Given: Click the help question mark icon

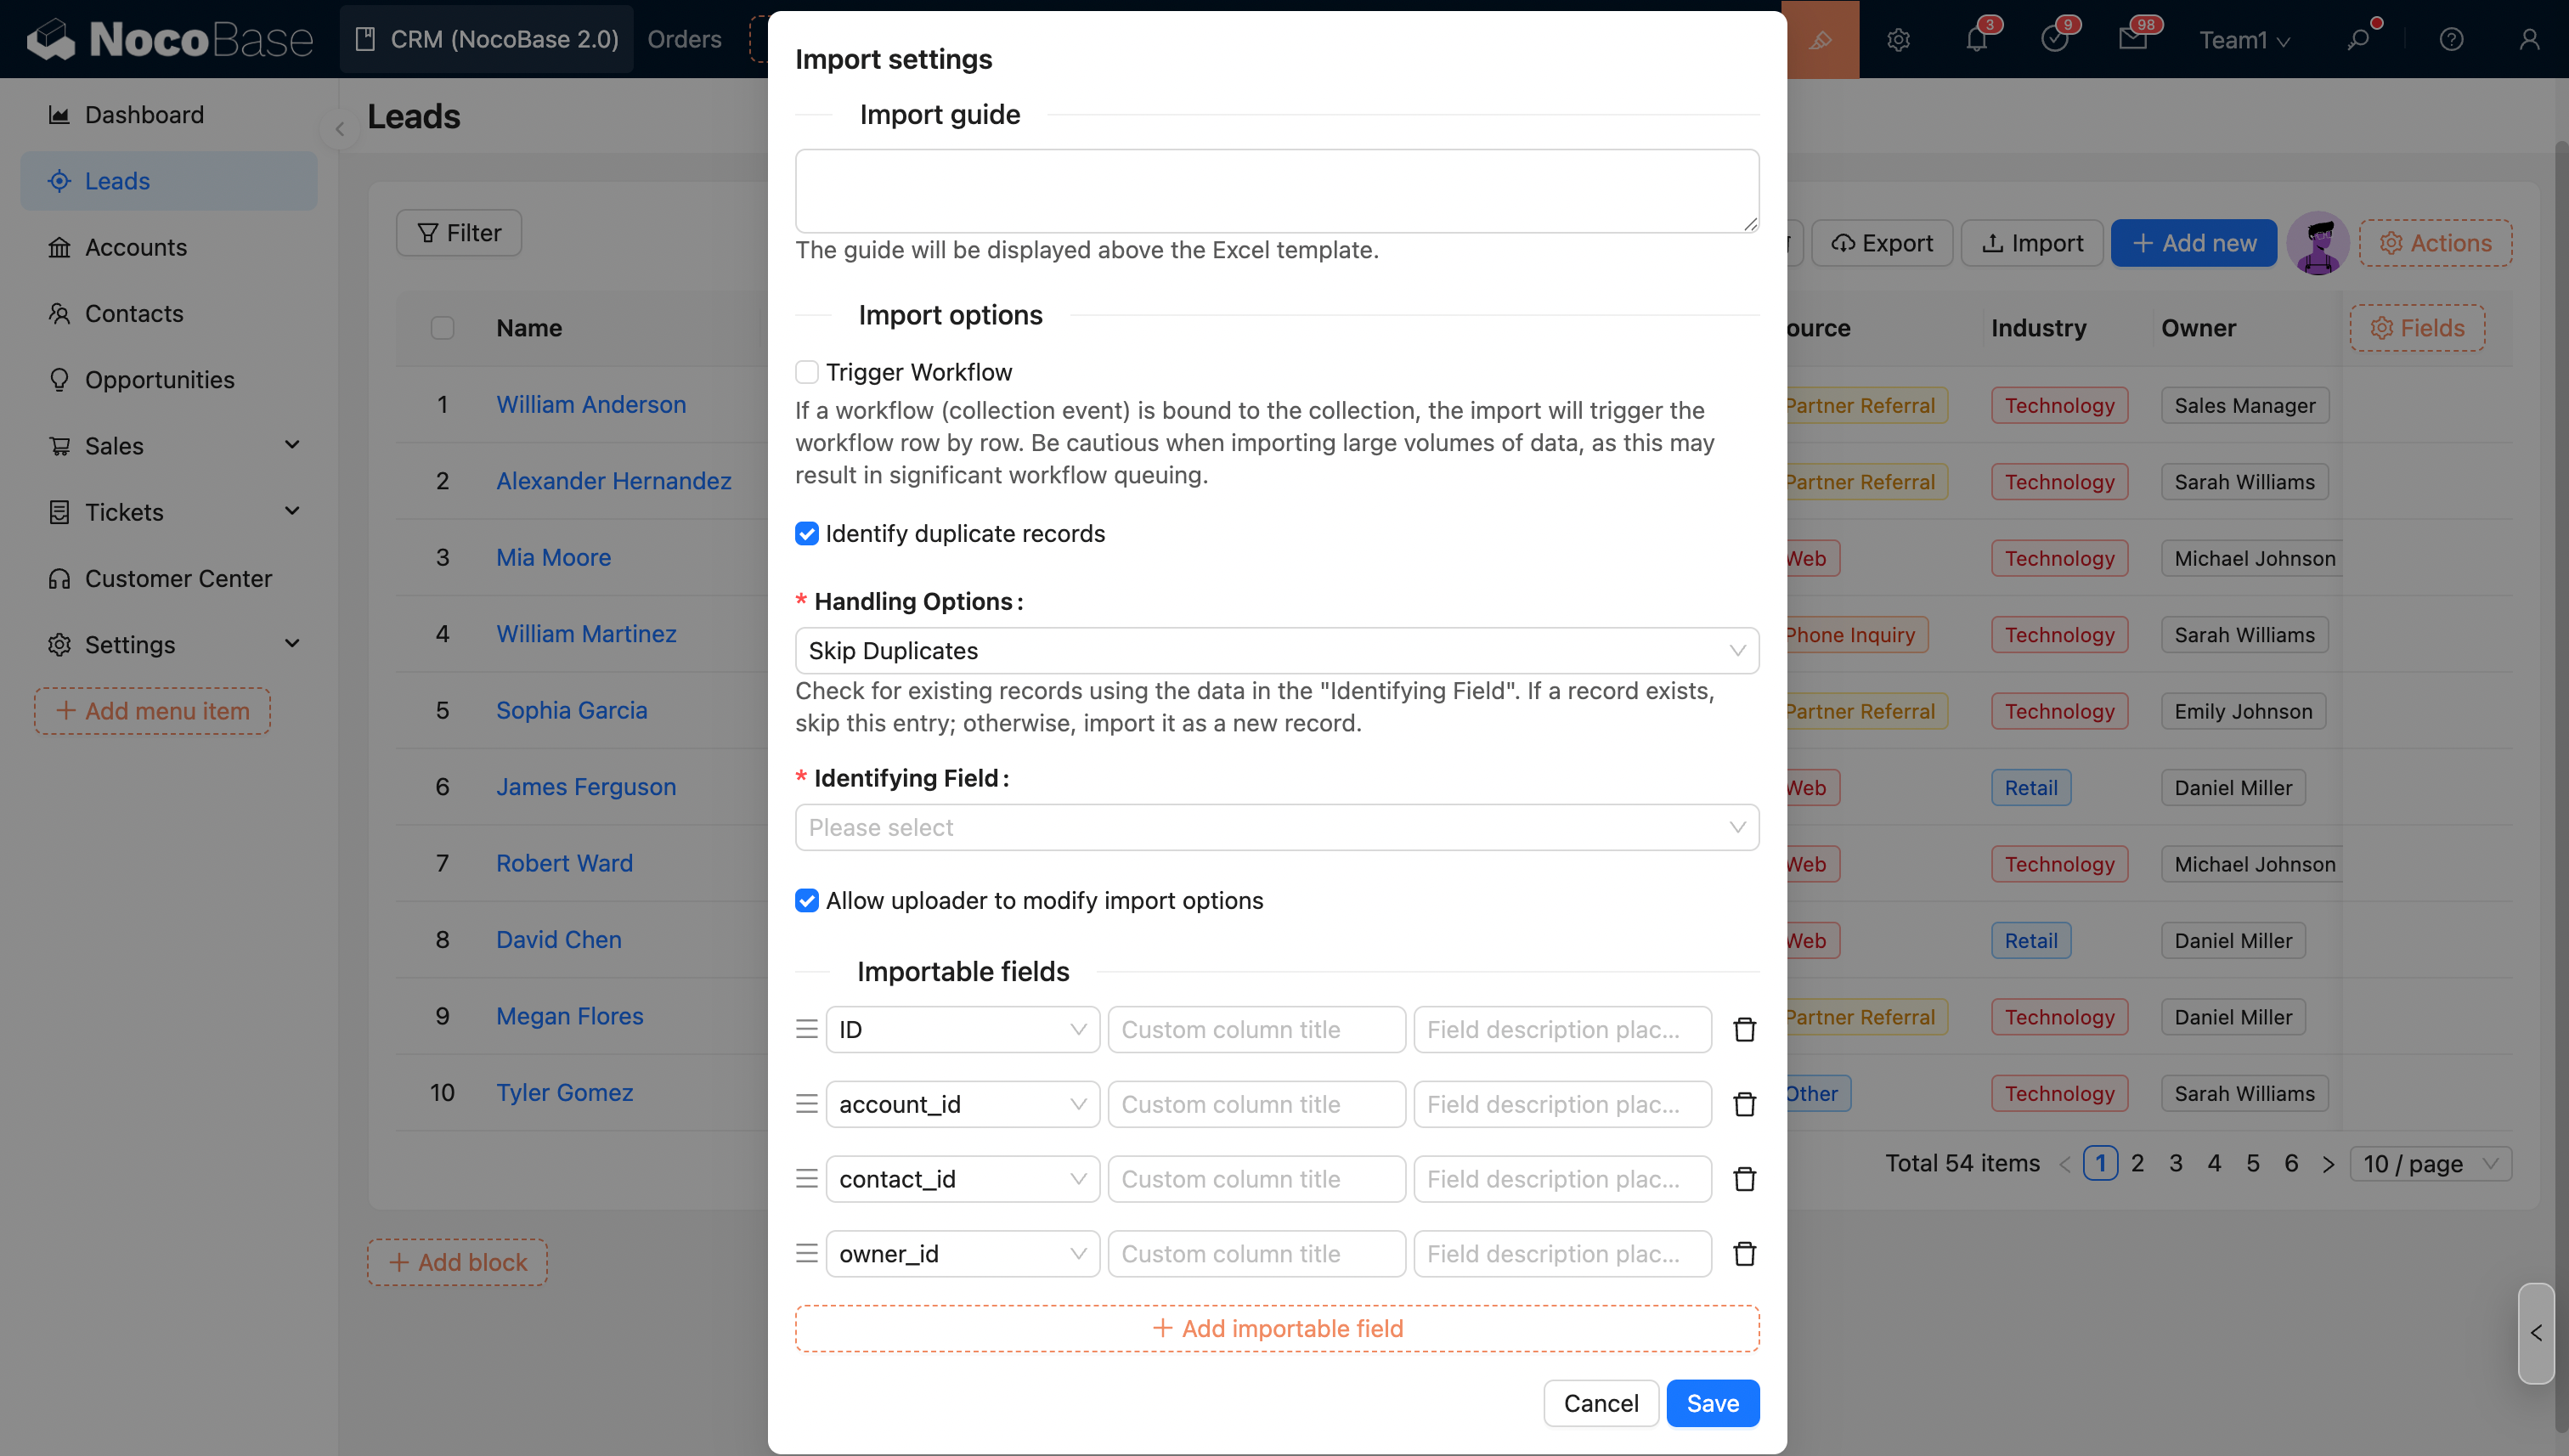Looking at the screenshot, I should [2450, 39].
